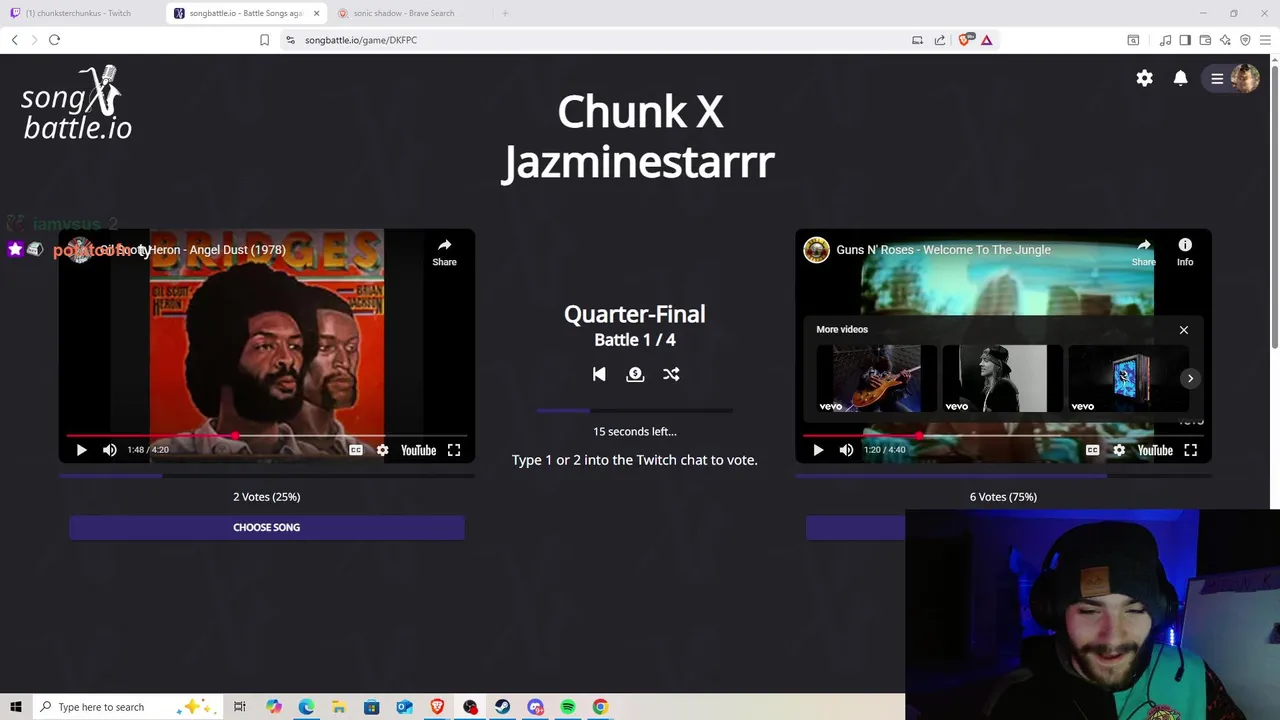Launch Spotify from taskbar
This screenshot has height=720, width=1280.
coord(568,707)
